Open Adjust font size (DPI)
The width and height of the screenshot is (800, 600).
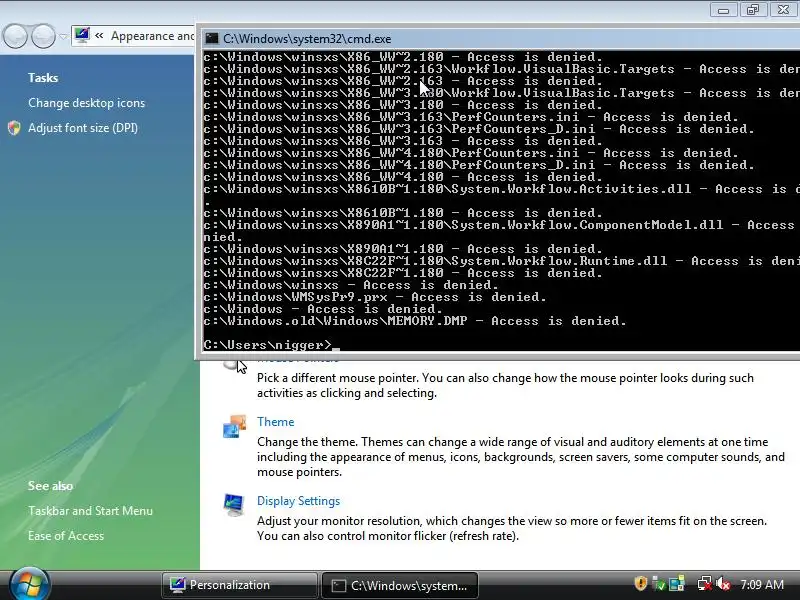pos(83,128)
